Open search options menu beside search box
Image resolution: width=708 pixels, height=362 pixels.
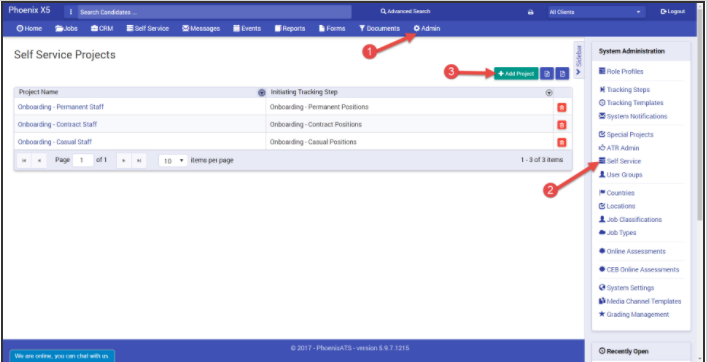coord(71,12)
